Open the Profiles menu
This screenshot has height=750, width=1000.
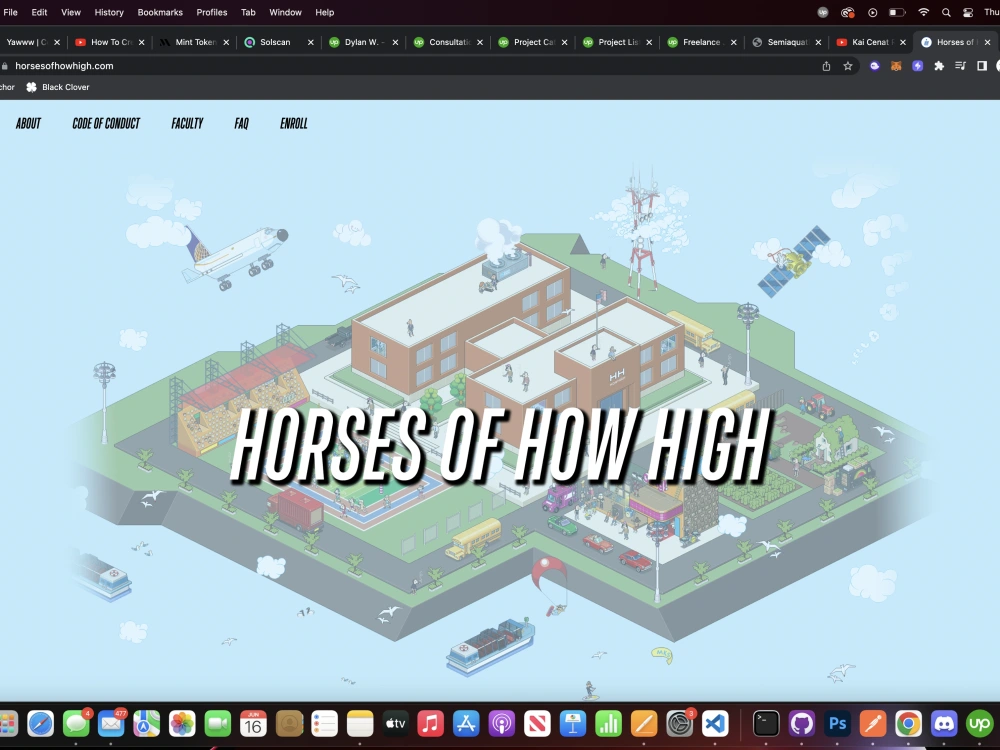coord(212,12)
